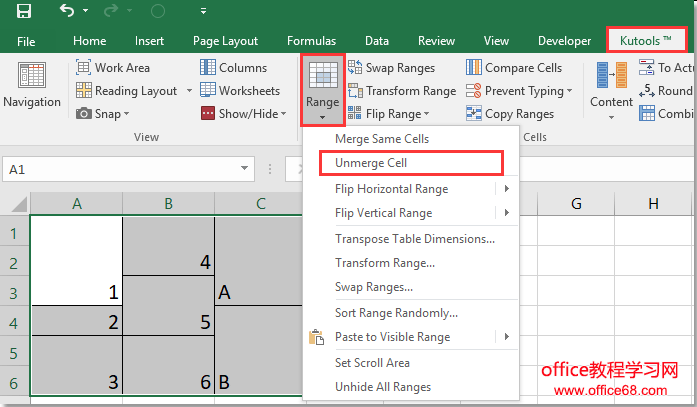
Task: Select Unmerge Cell from the menu
Action: point(371,163)
